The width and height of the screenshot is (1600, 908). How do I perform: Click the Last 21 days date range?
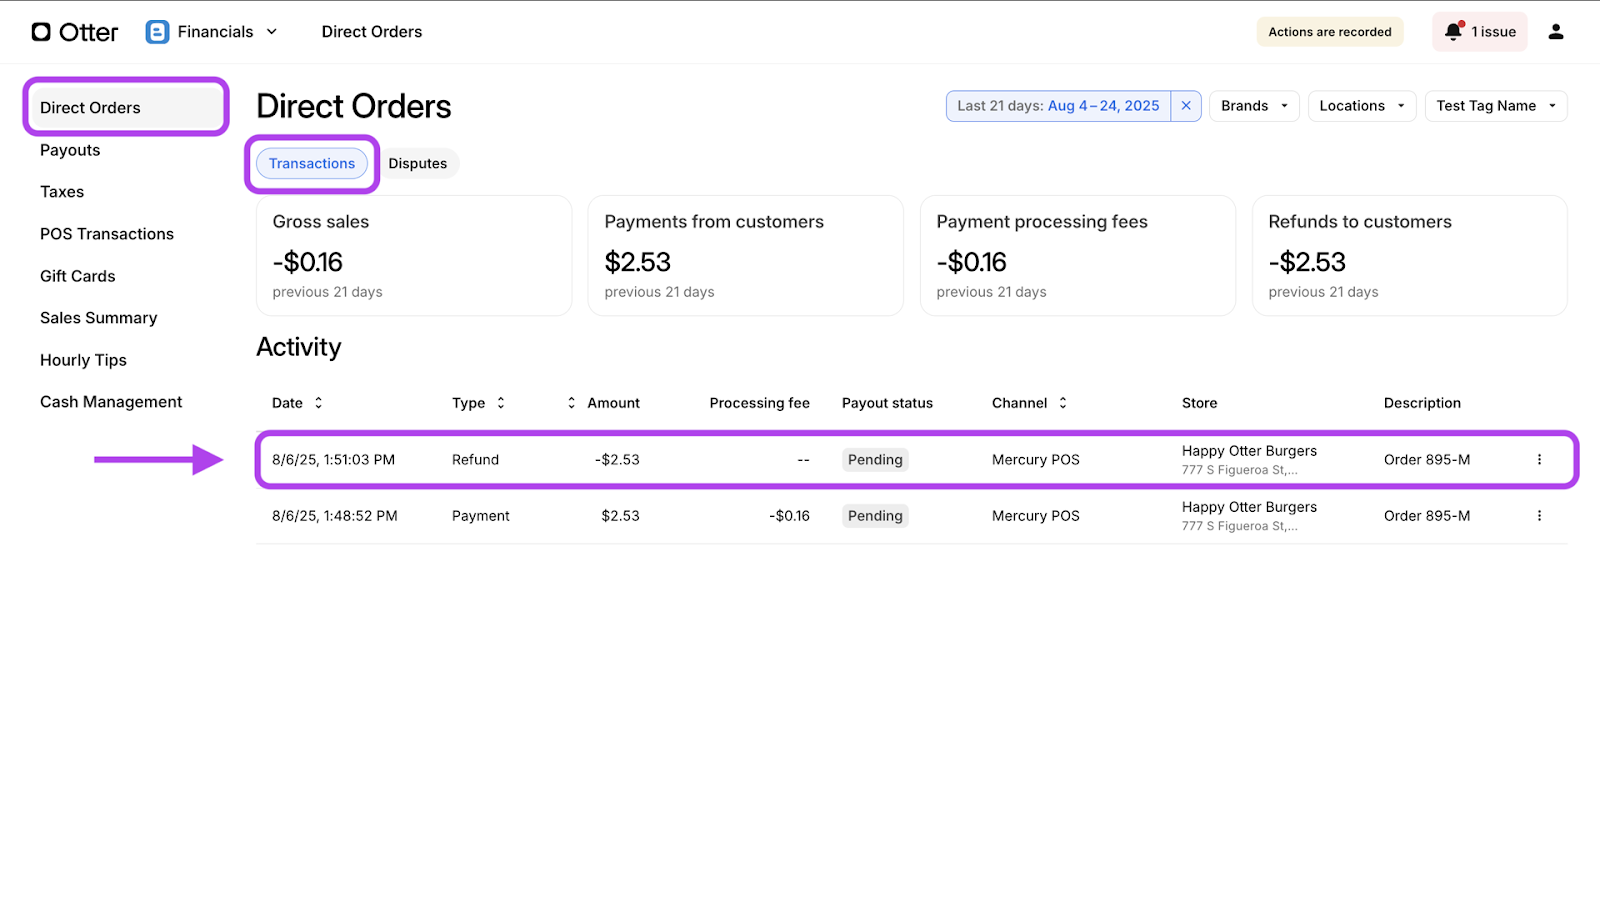coord(1058,106)
